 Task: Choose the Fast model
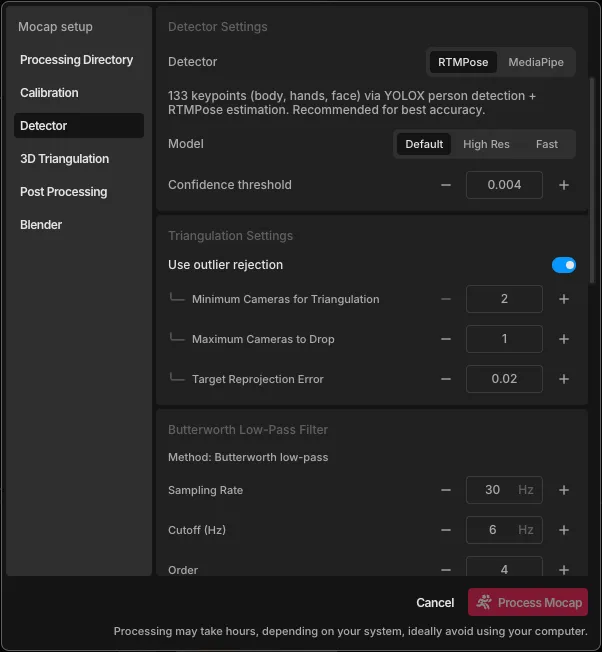pos(547,144)
